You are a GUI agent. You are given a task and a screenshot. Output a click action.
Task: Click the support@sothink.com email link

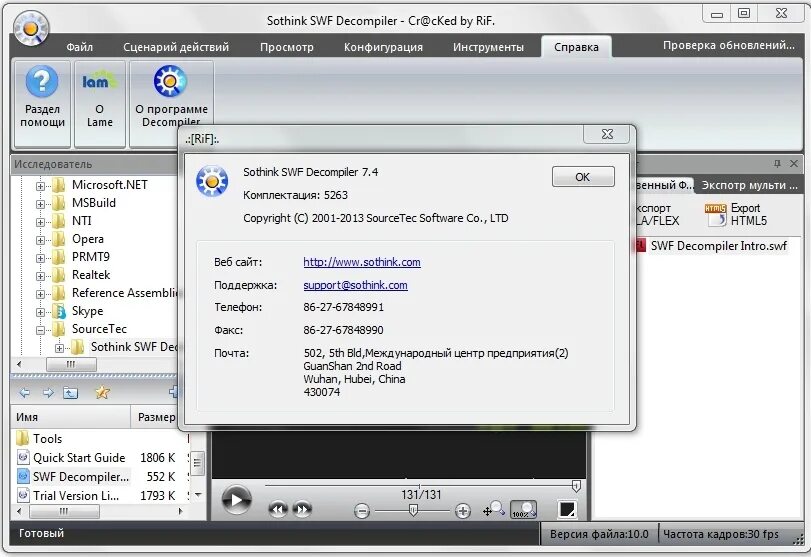coord(355,285)
